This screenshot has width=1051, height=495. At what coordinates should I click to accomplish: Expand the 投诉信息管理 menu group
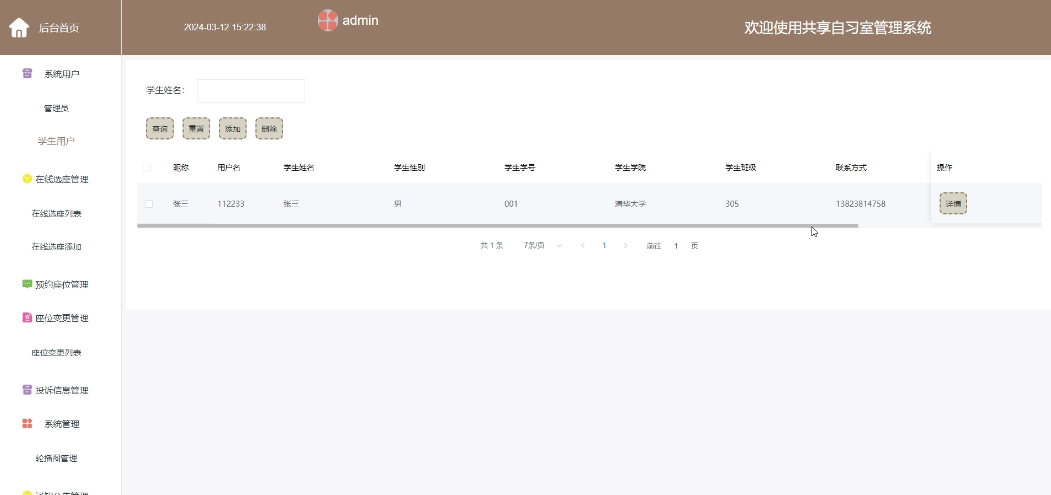pos(60,390)
